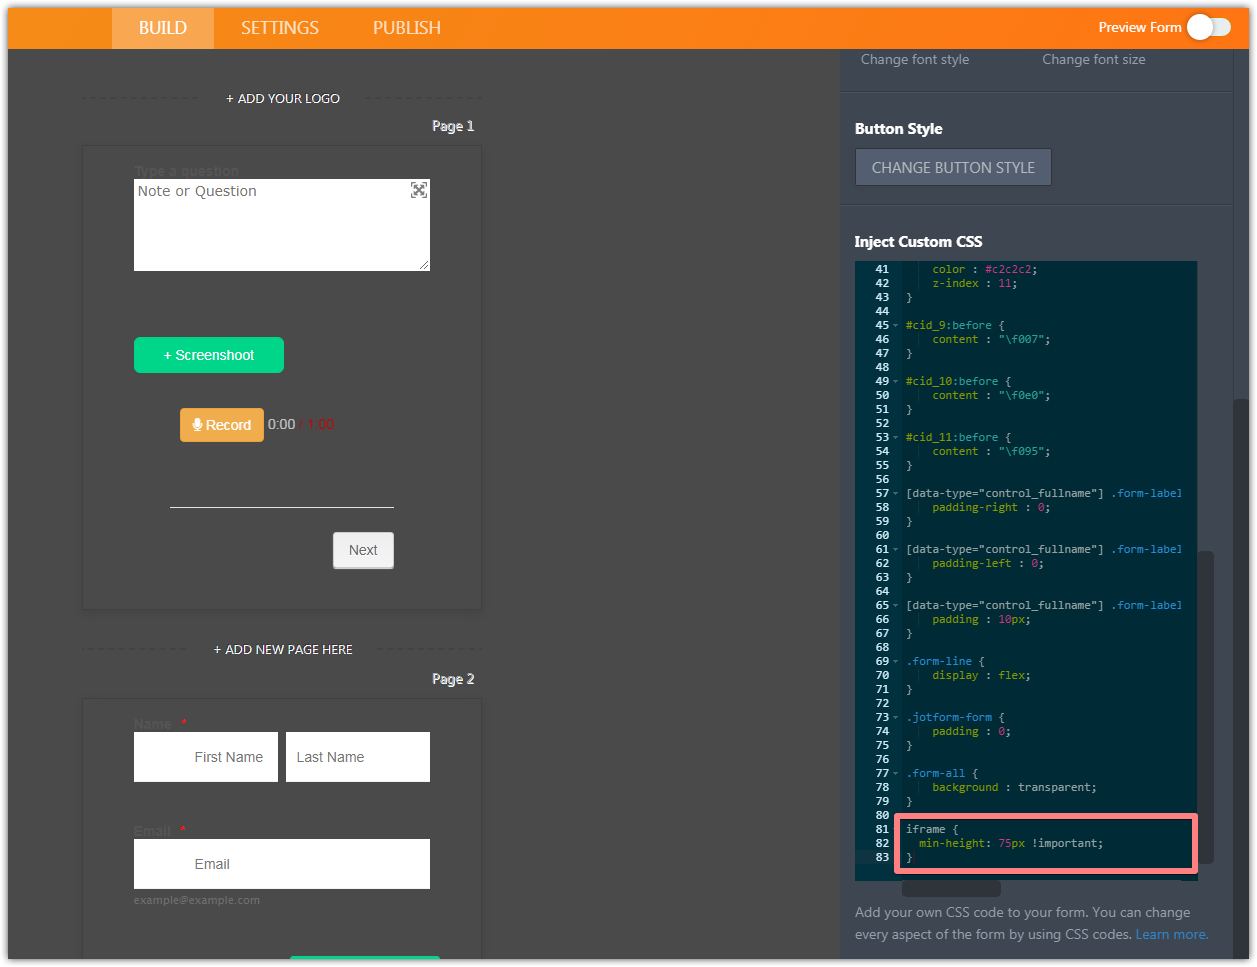Collapse the #cid_9:before CSS rule on line 45
1257x967 pixels.
pos(896,325)
